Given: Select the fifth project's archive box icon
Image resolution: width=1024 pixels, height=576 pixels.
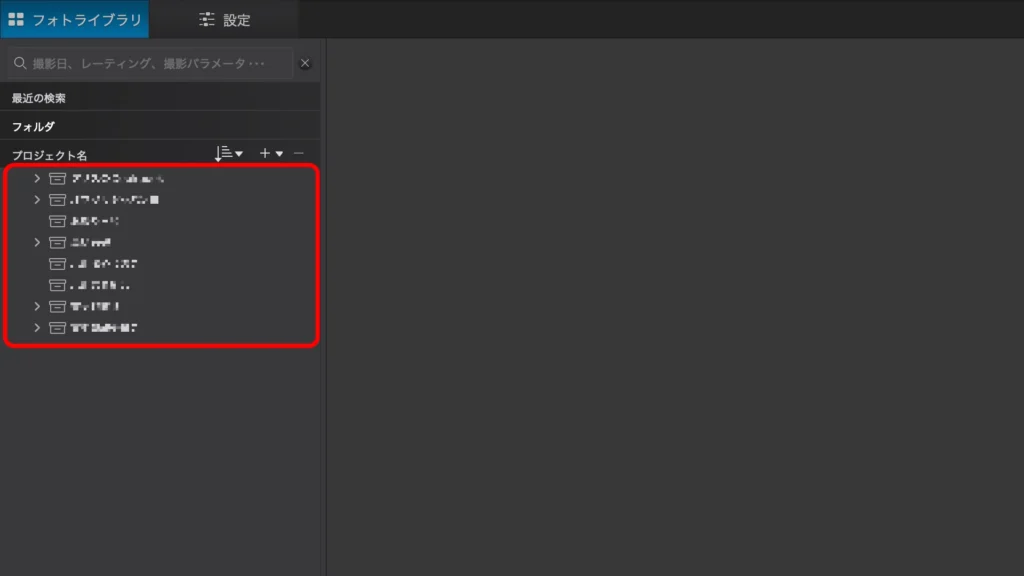Looking at the screenshot, I should 57,264.
